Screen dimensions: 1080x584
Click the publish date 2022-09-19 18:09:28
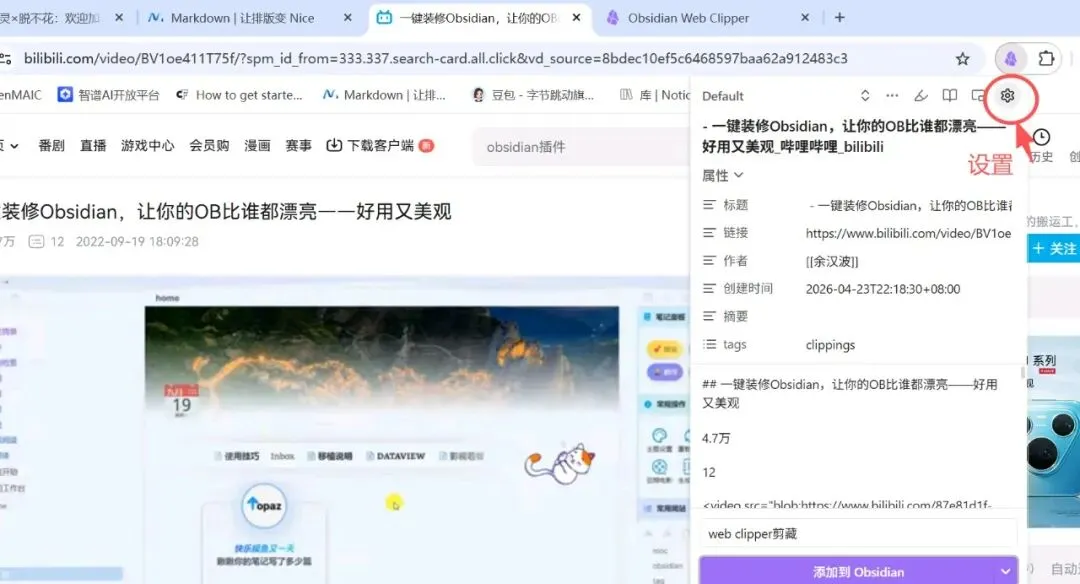pos(137,241)
